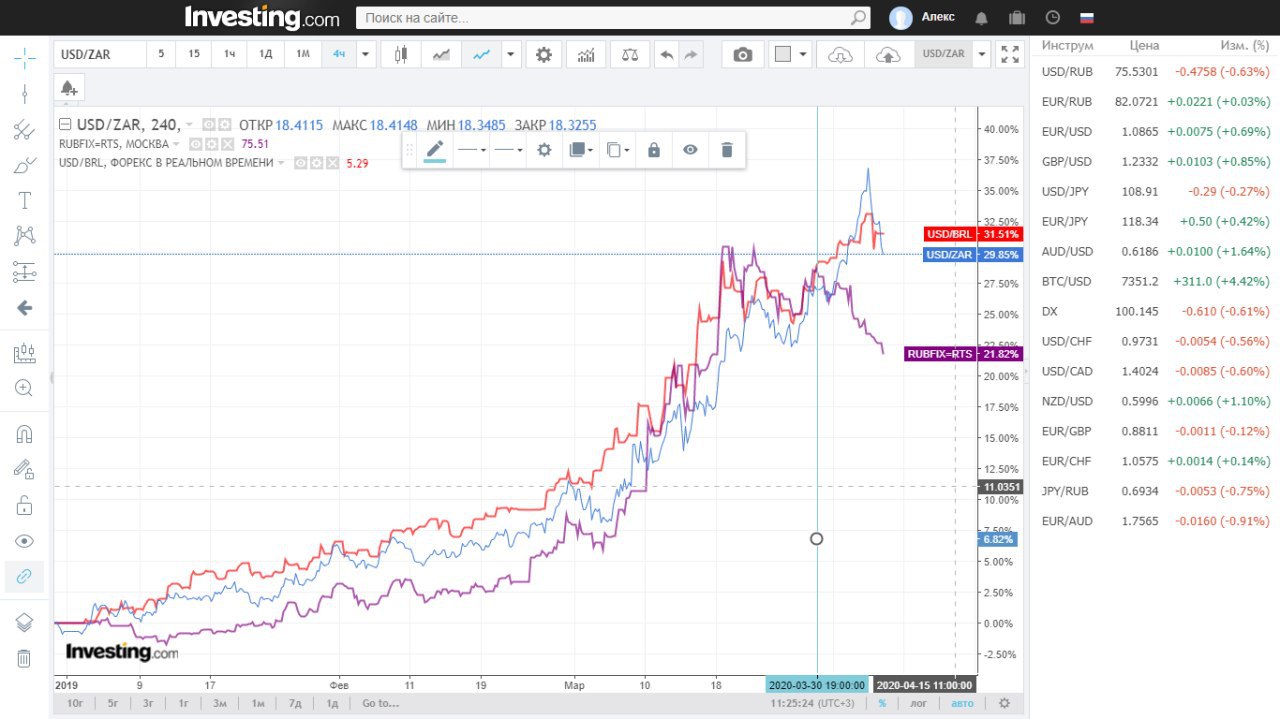Select the XABCD patterns tool
This screenshot has height=719, width=1280.
tap(24, 236)
